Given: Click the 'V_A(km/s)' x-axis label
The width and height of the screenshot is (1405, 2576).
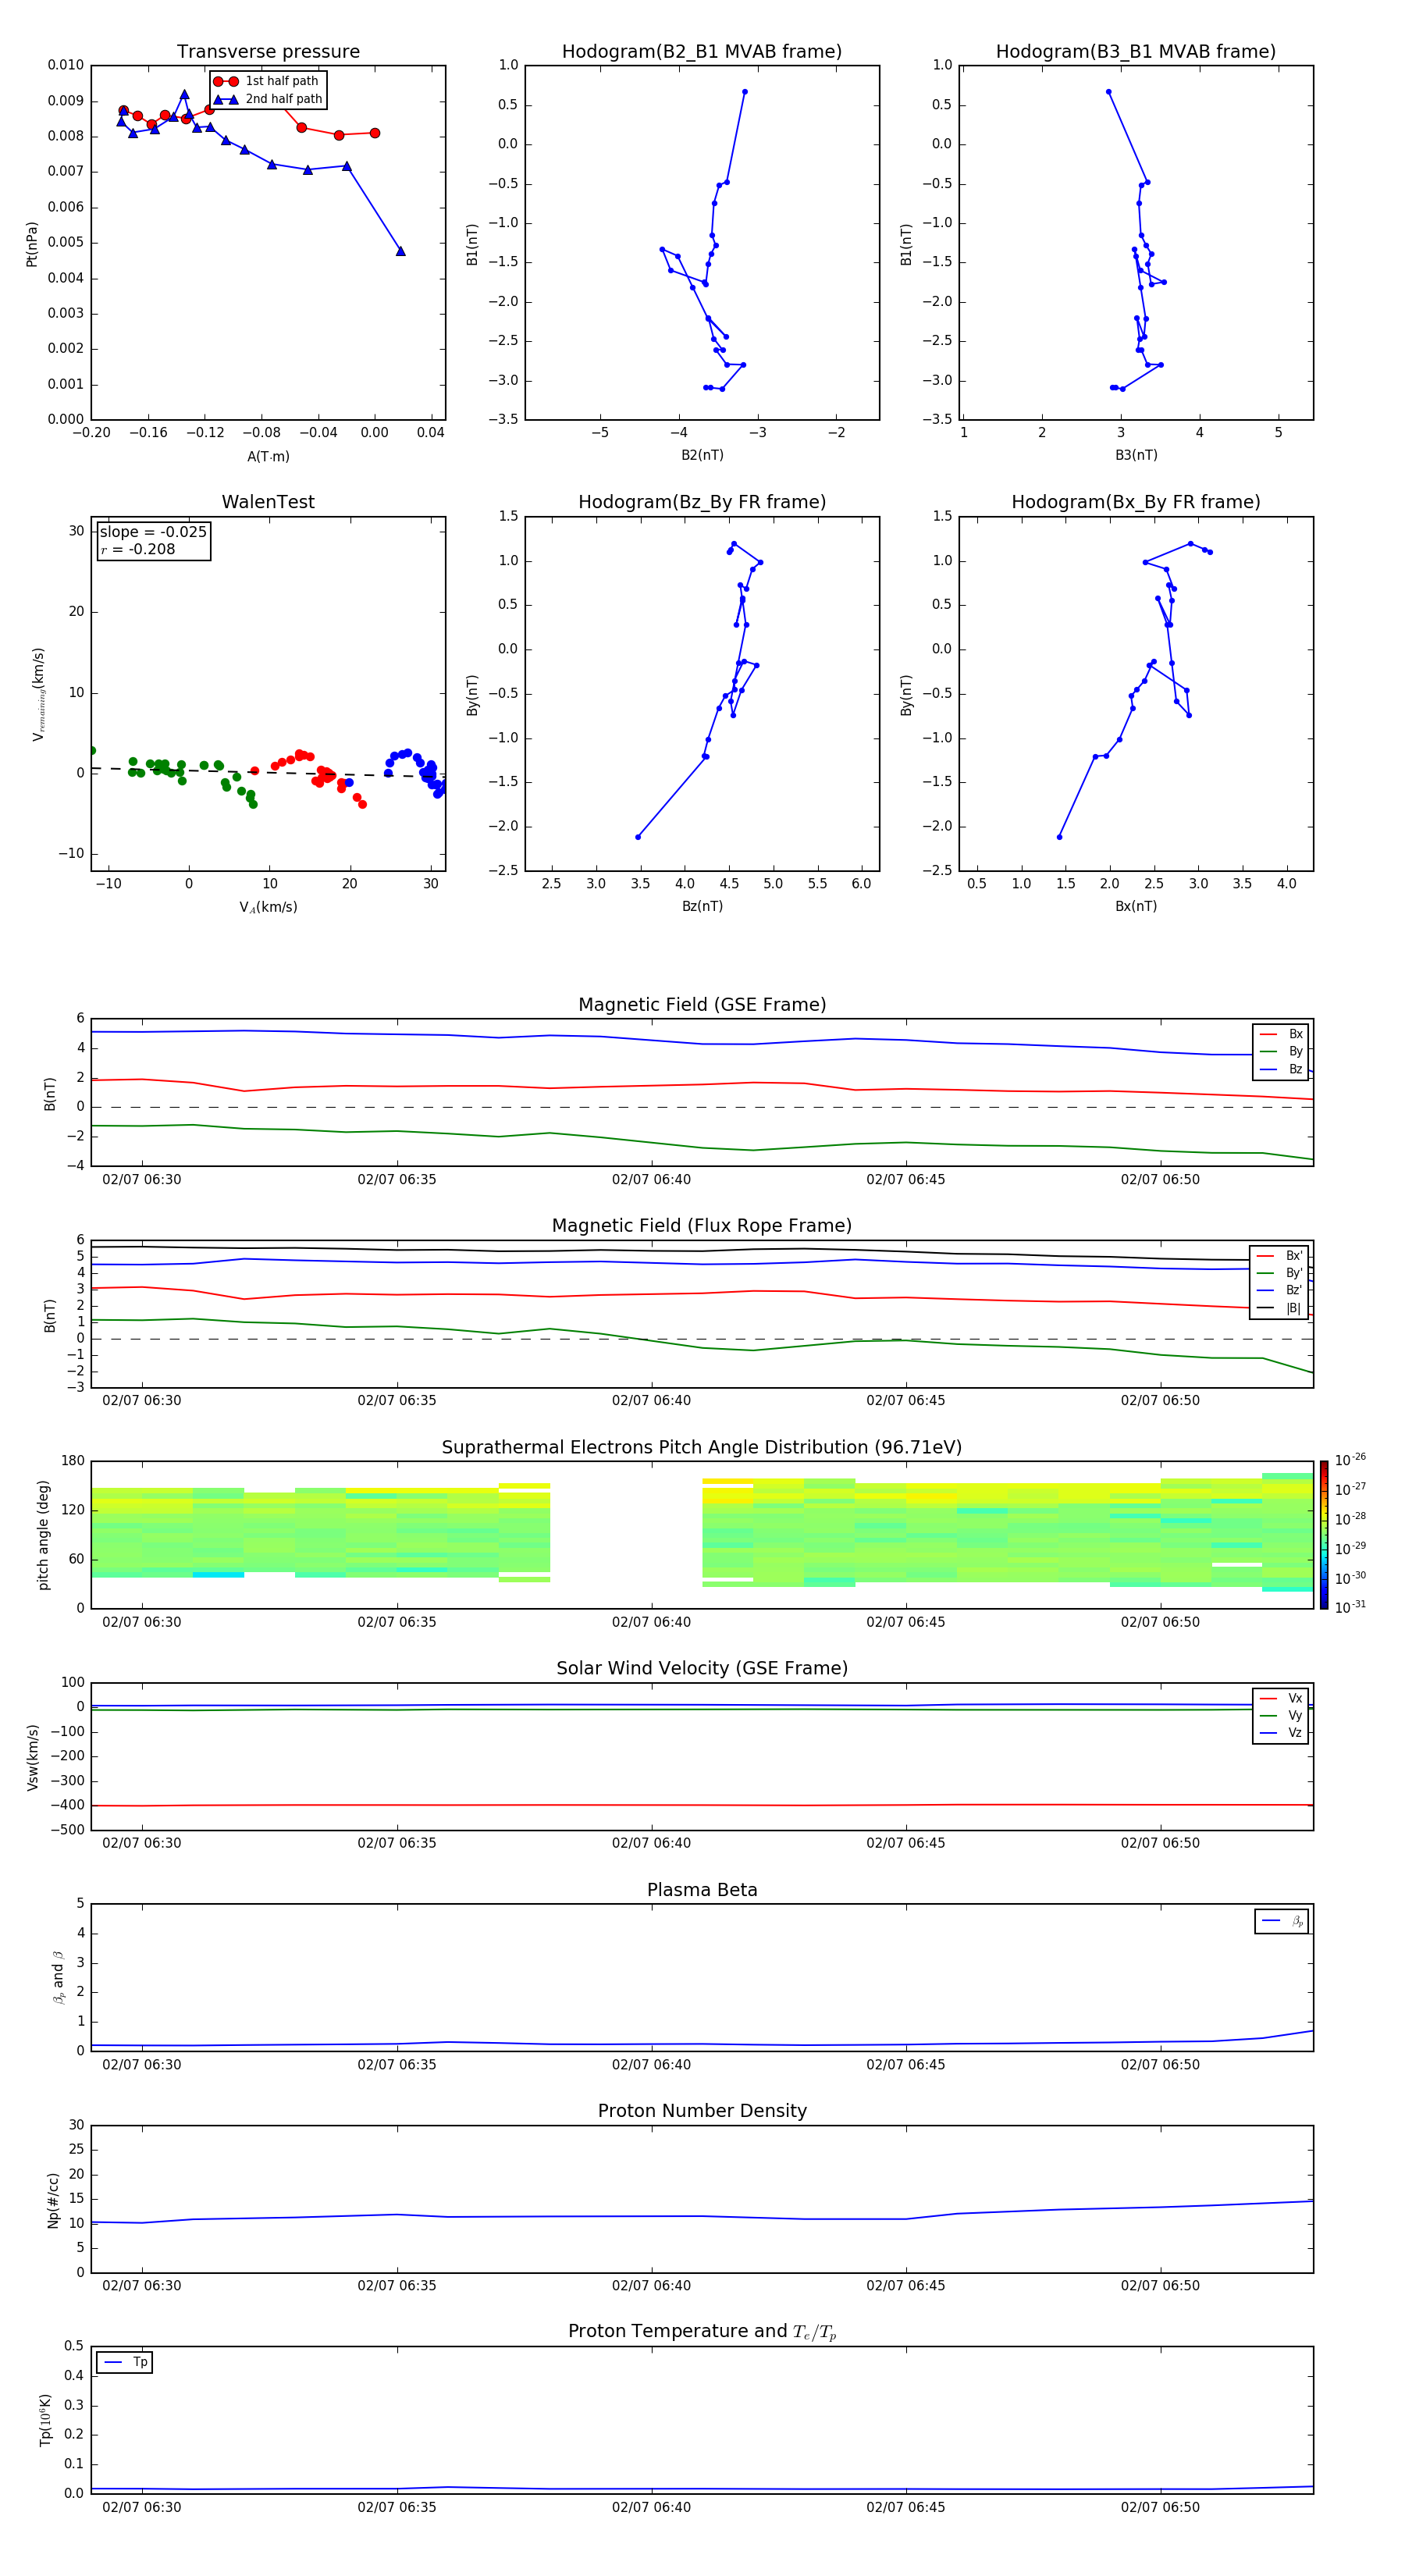Looking at the screenshot, I should click(268, 907).
